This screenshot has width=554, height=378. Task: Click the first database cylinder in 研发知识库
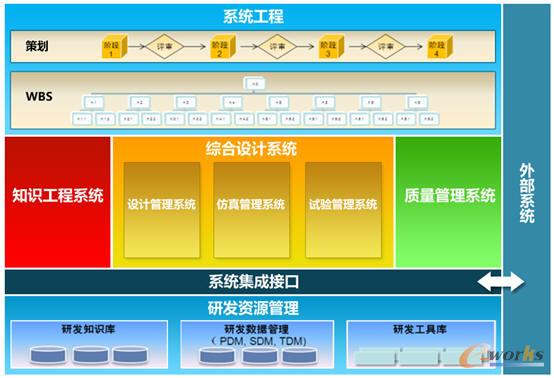48,355
